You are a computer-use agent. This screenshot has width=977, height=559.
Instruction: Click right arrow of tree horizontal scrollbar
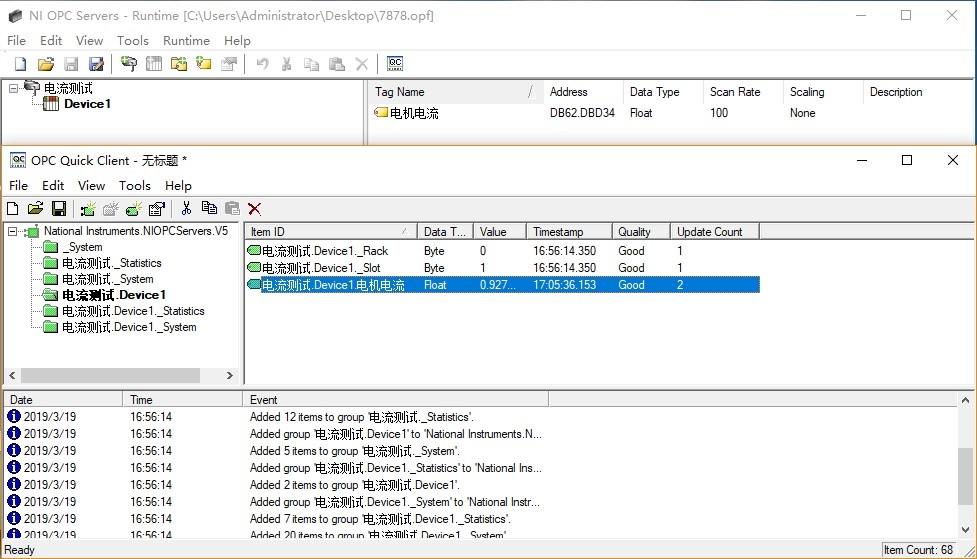(x=229, y=375)
